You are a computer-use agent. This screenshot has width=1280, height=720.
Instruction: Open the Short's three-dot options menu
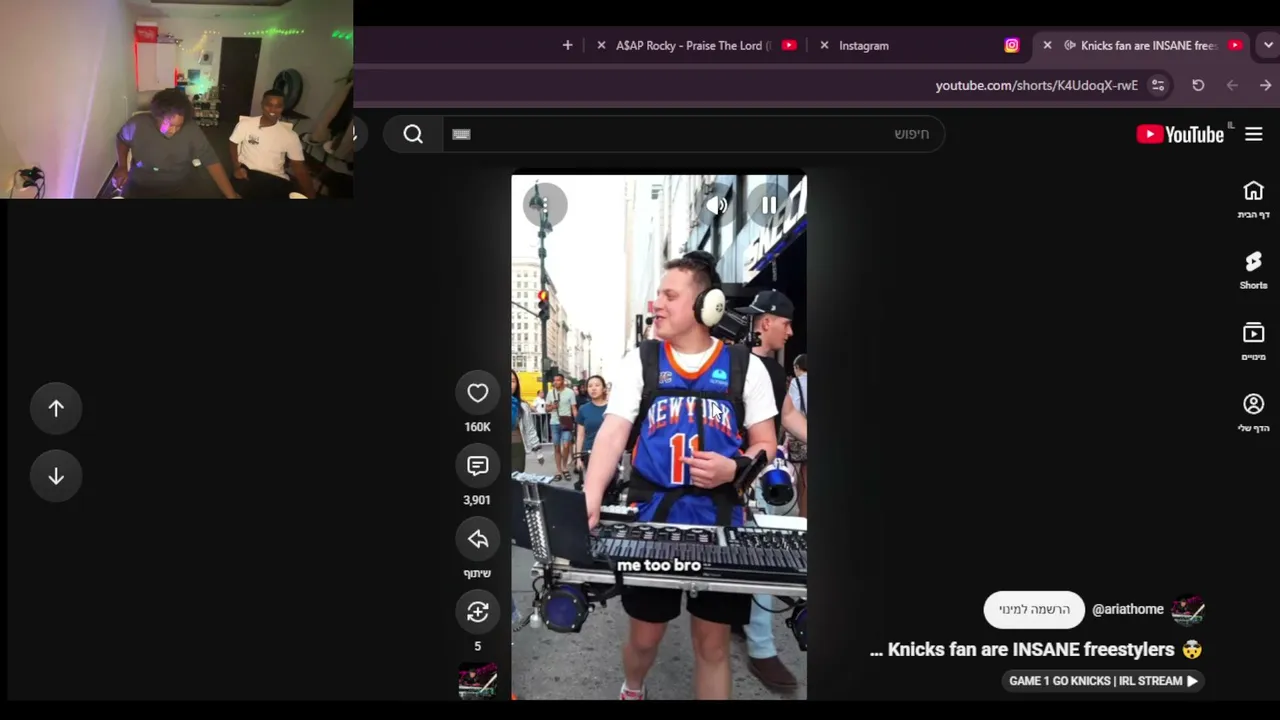coord(545,205)
